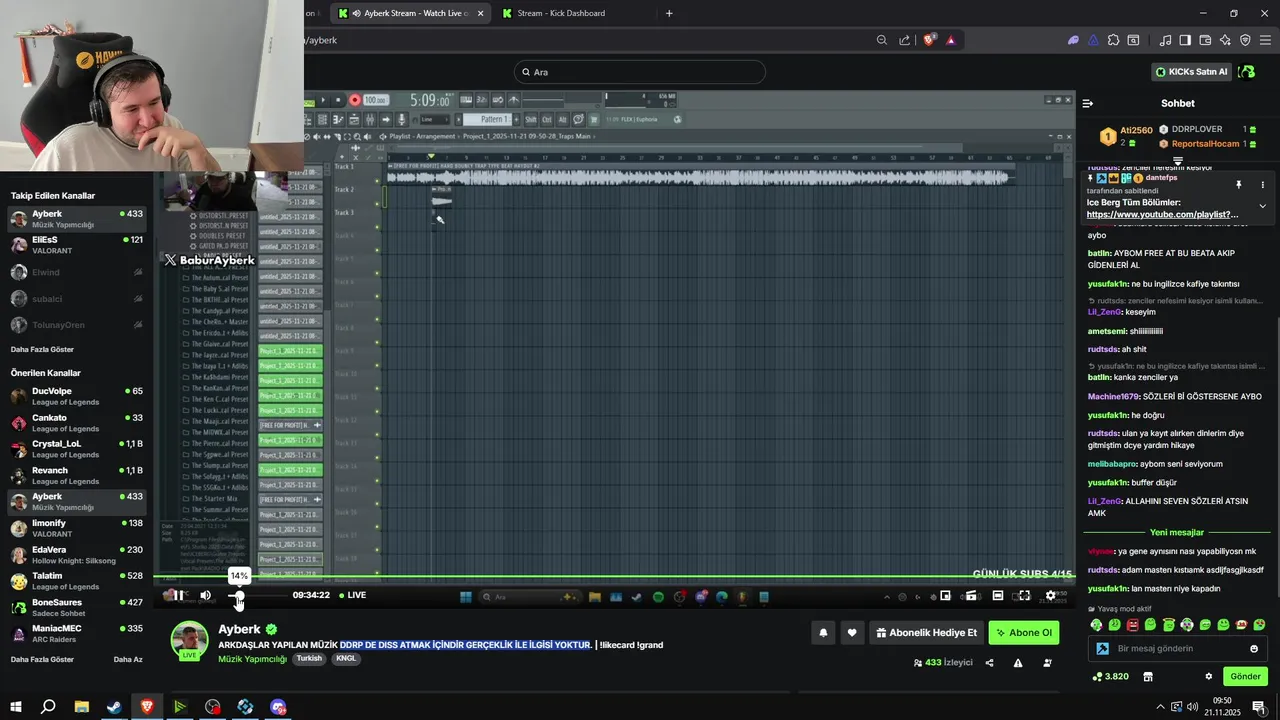Viewport: 1280px width, 720px height.
Task: Enter fullscreen mode on stream player
Action: click(x=1024, y=595)
